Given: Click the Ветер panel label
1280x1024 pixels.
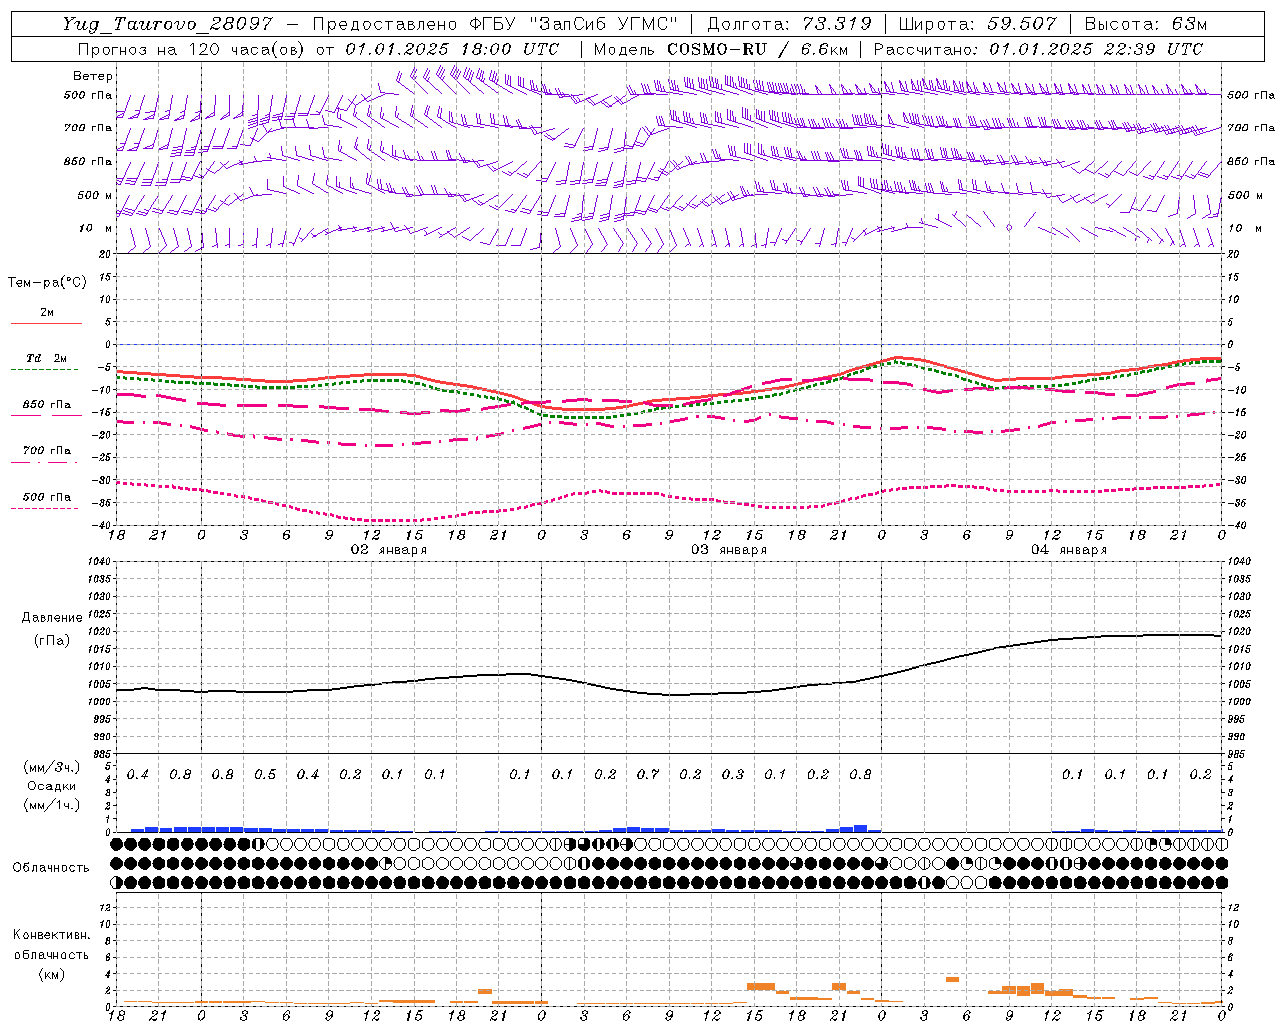Looking at the screenshot, I should point(93,76).
